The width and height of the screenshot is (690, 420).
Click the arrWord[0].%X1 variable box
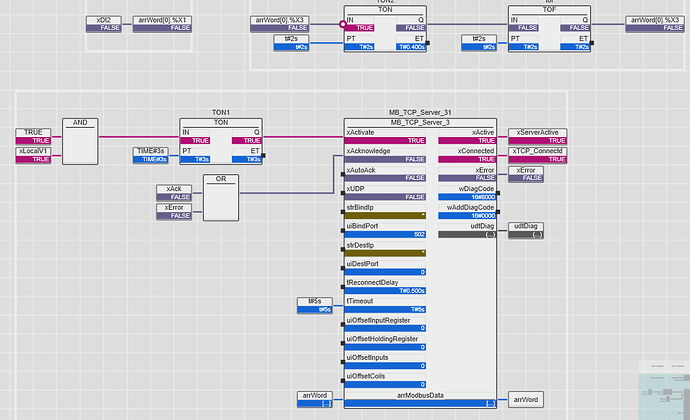coord(162,24)
